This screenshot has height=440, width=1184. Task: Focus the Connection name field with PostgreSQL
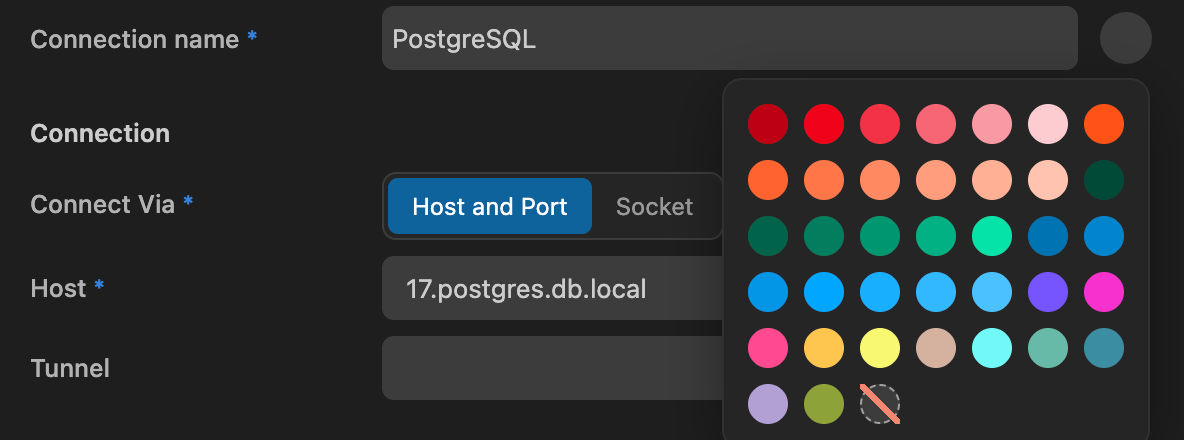(729, 38)
